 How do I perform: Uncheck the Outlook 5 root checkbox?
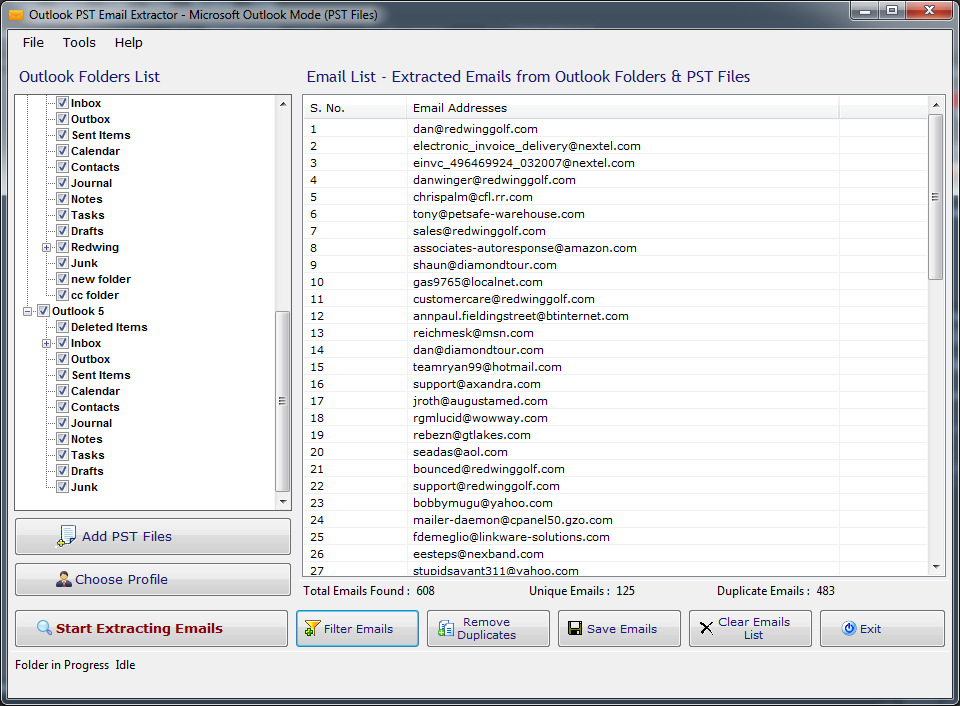43,311
